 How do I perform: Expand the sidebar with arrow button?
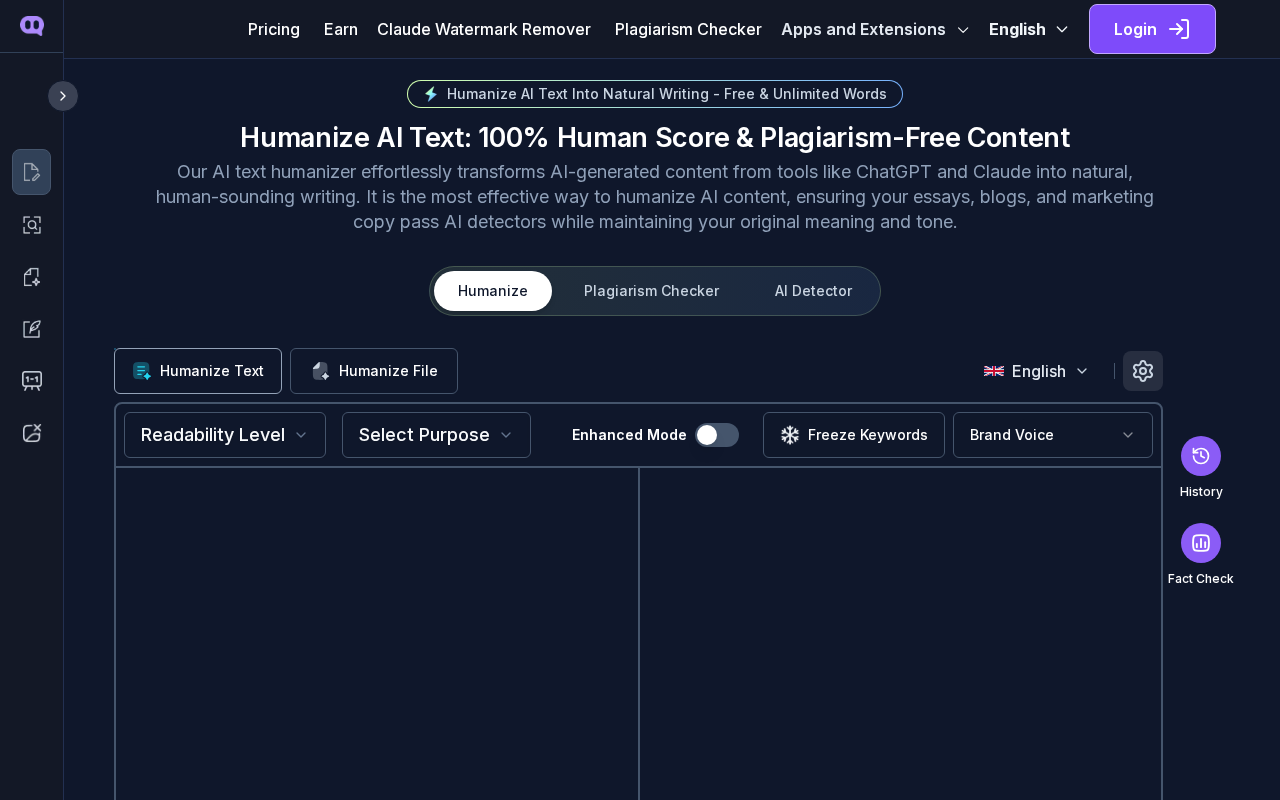[63, 96]
